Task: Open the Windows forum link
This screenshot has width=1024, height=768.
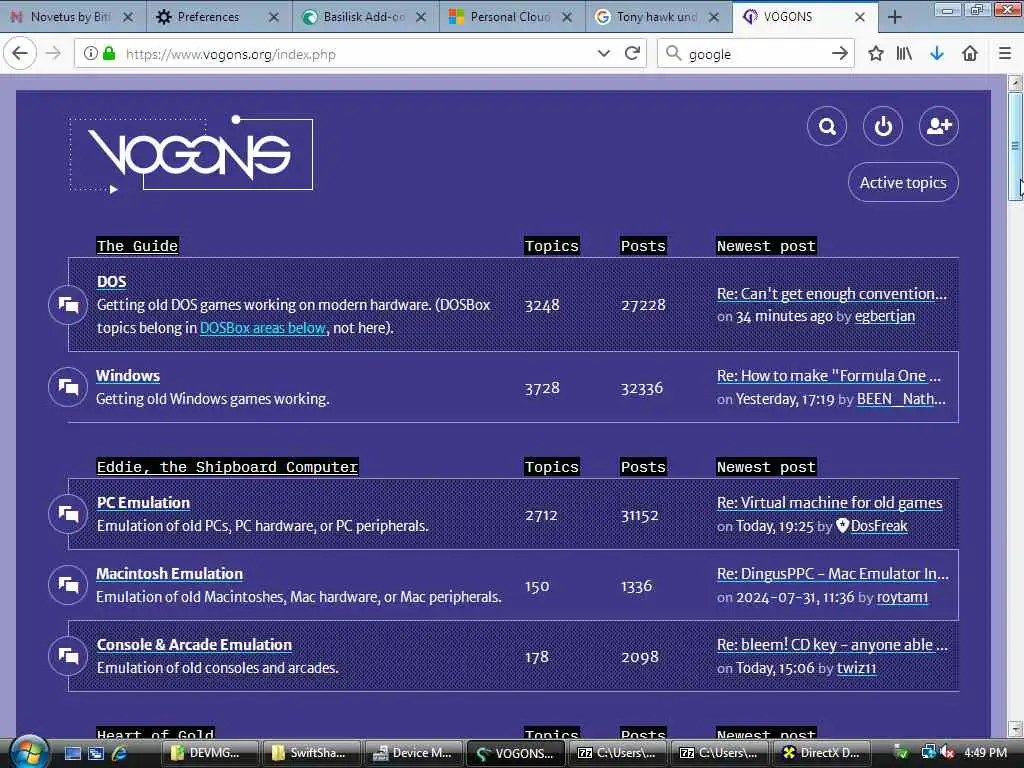Action: click(128, 376)
